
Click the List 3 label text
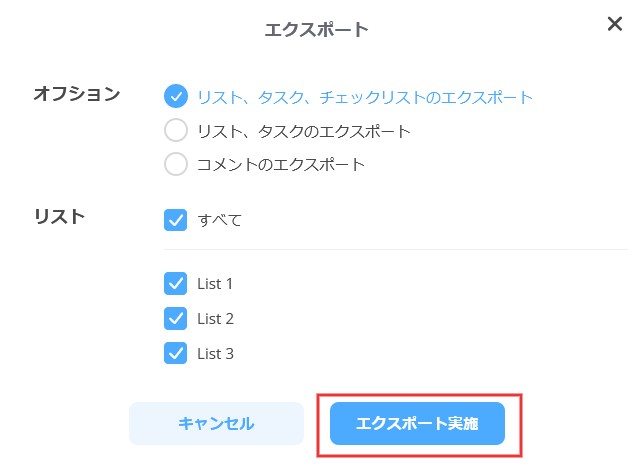(x=215, y=353)
